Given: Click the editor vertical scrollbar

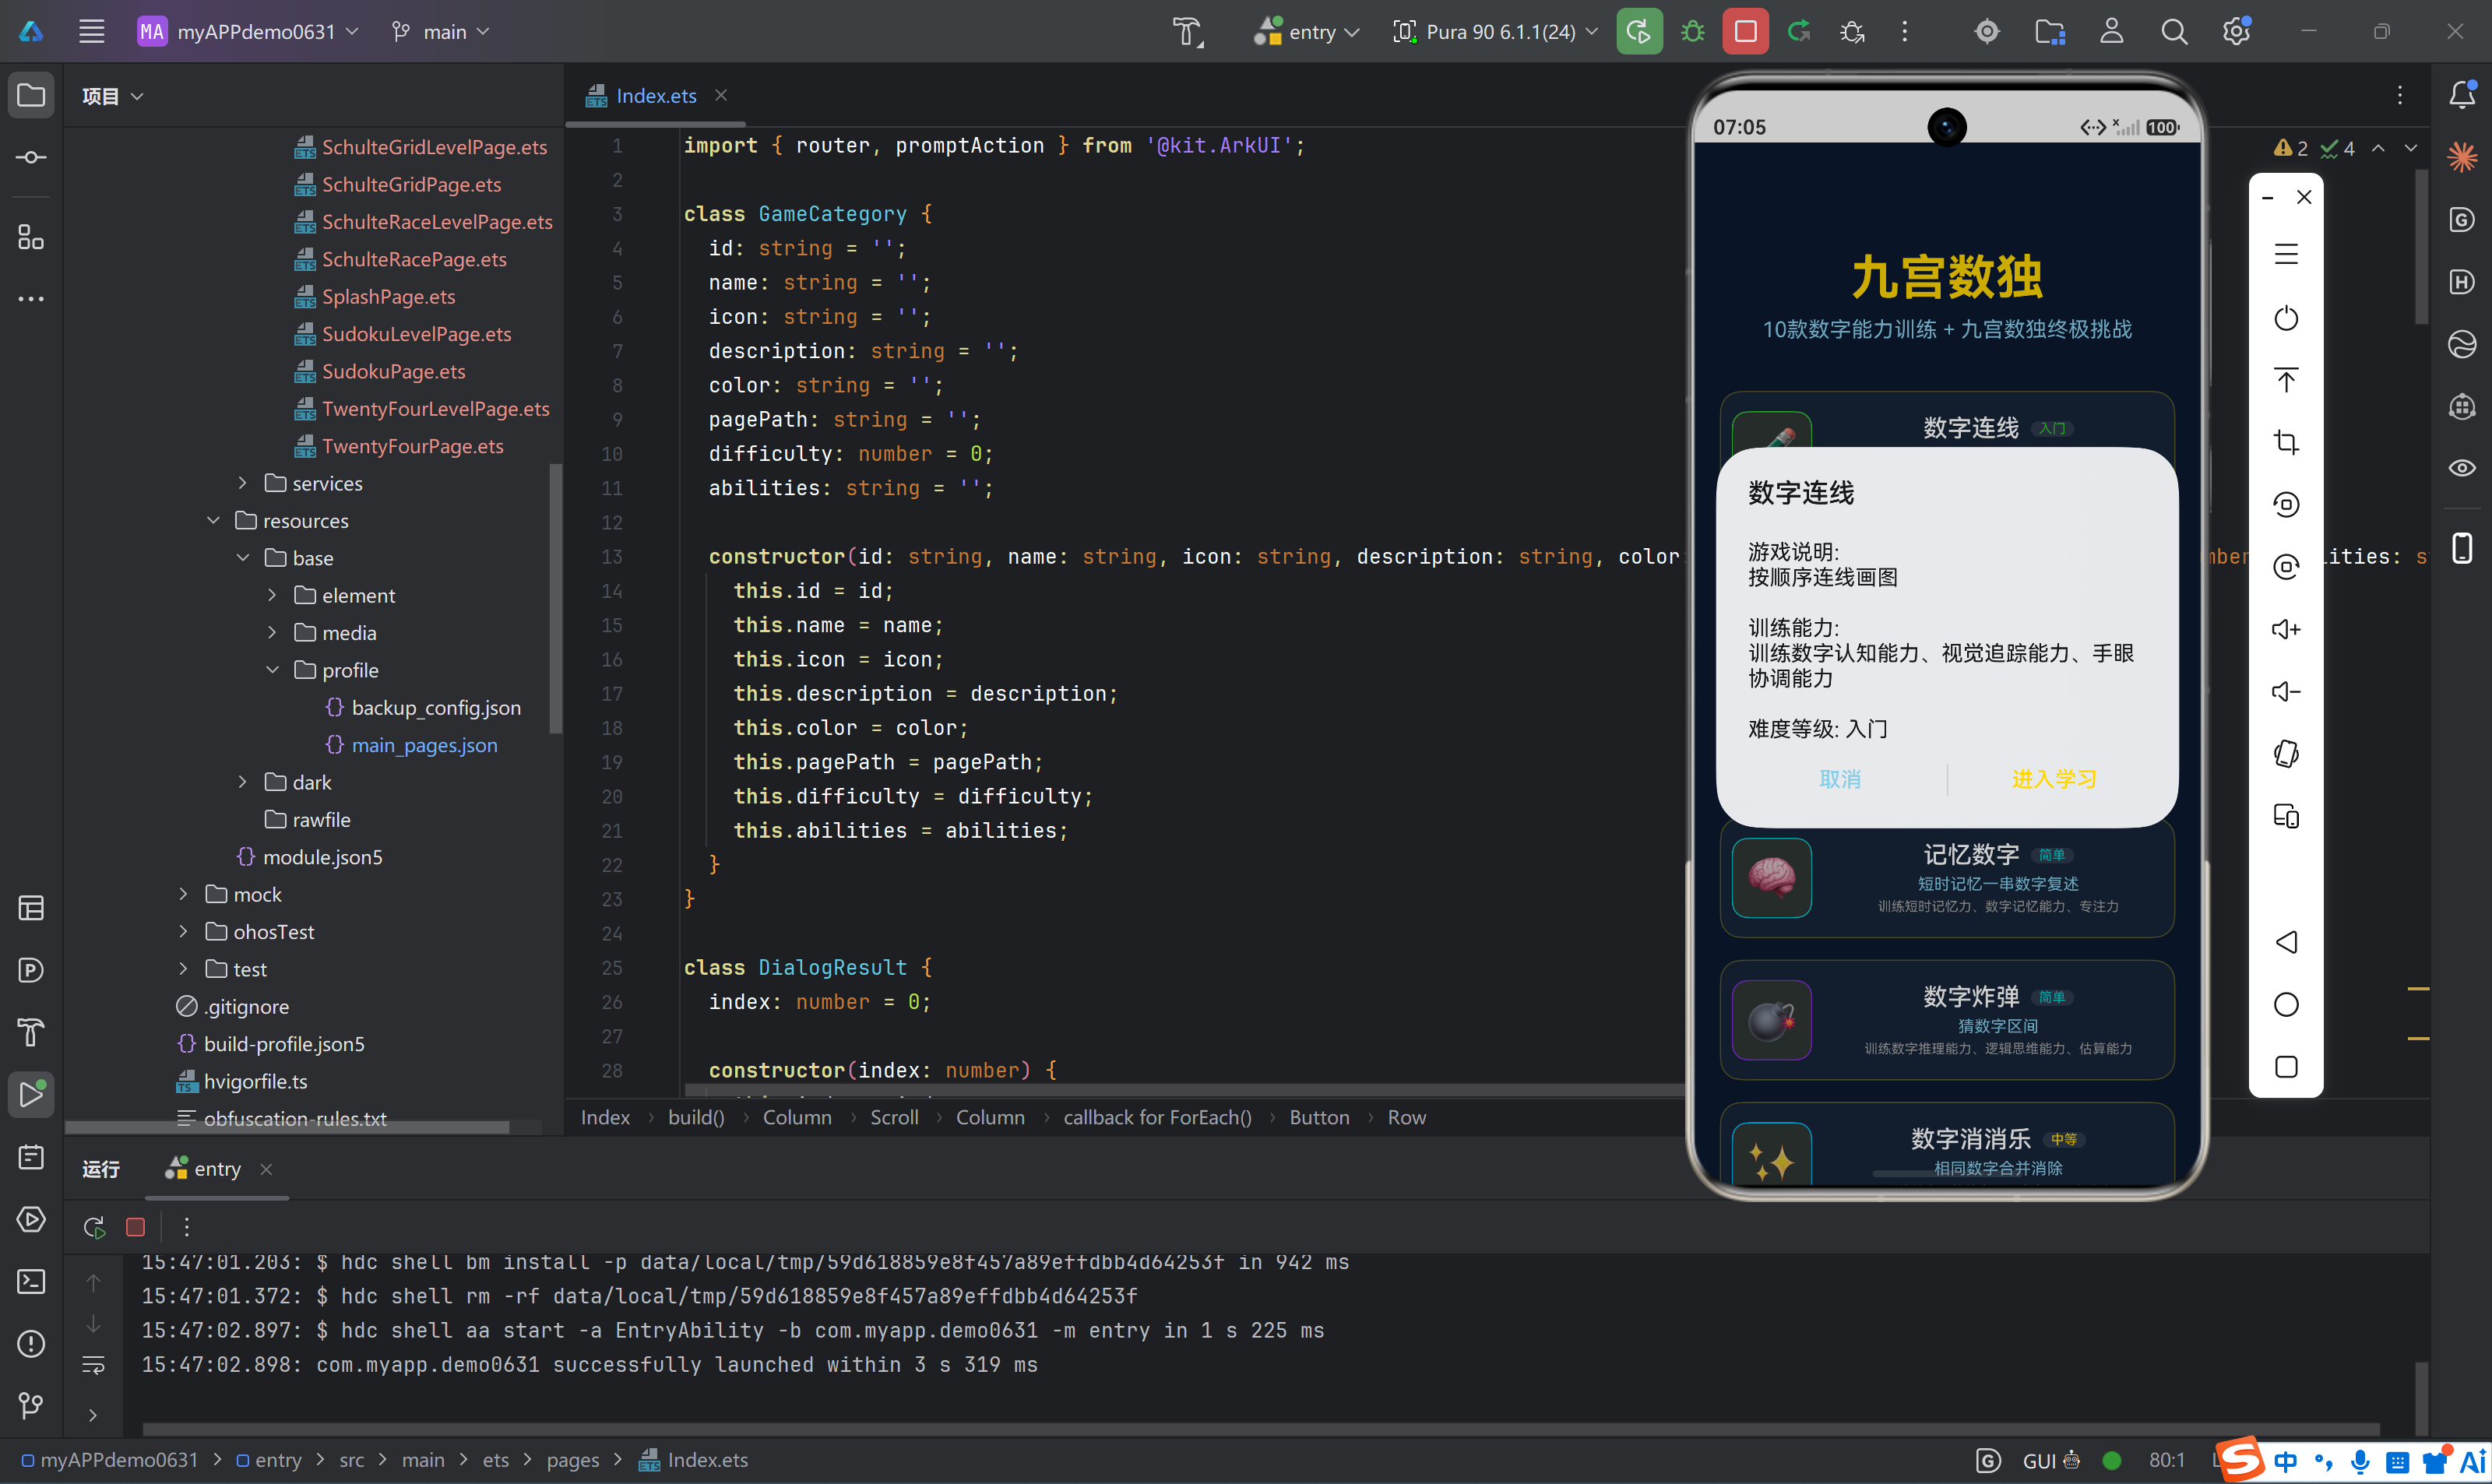Looking at the screenshot, I should (2421, 248).
